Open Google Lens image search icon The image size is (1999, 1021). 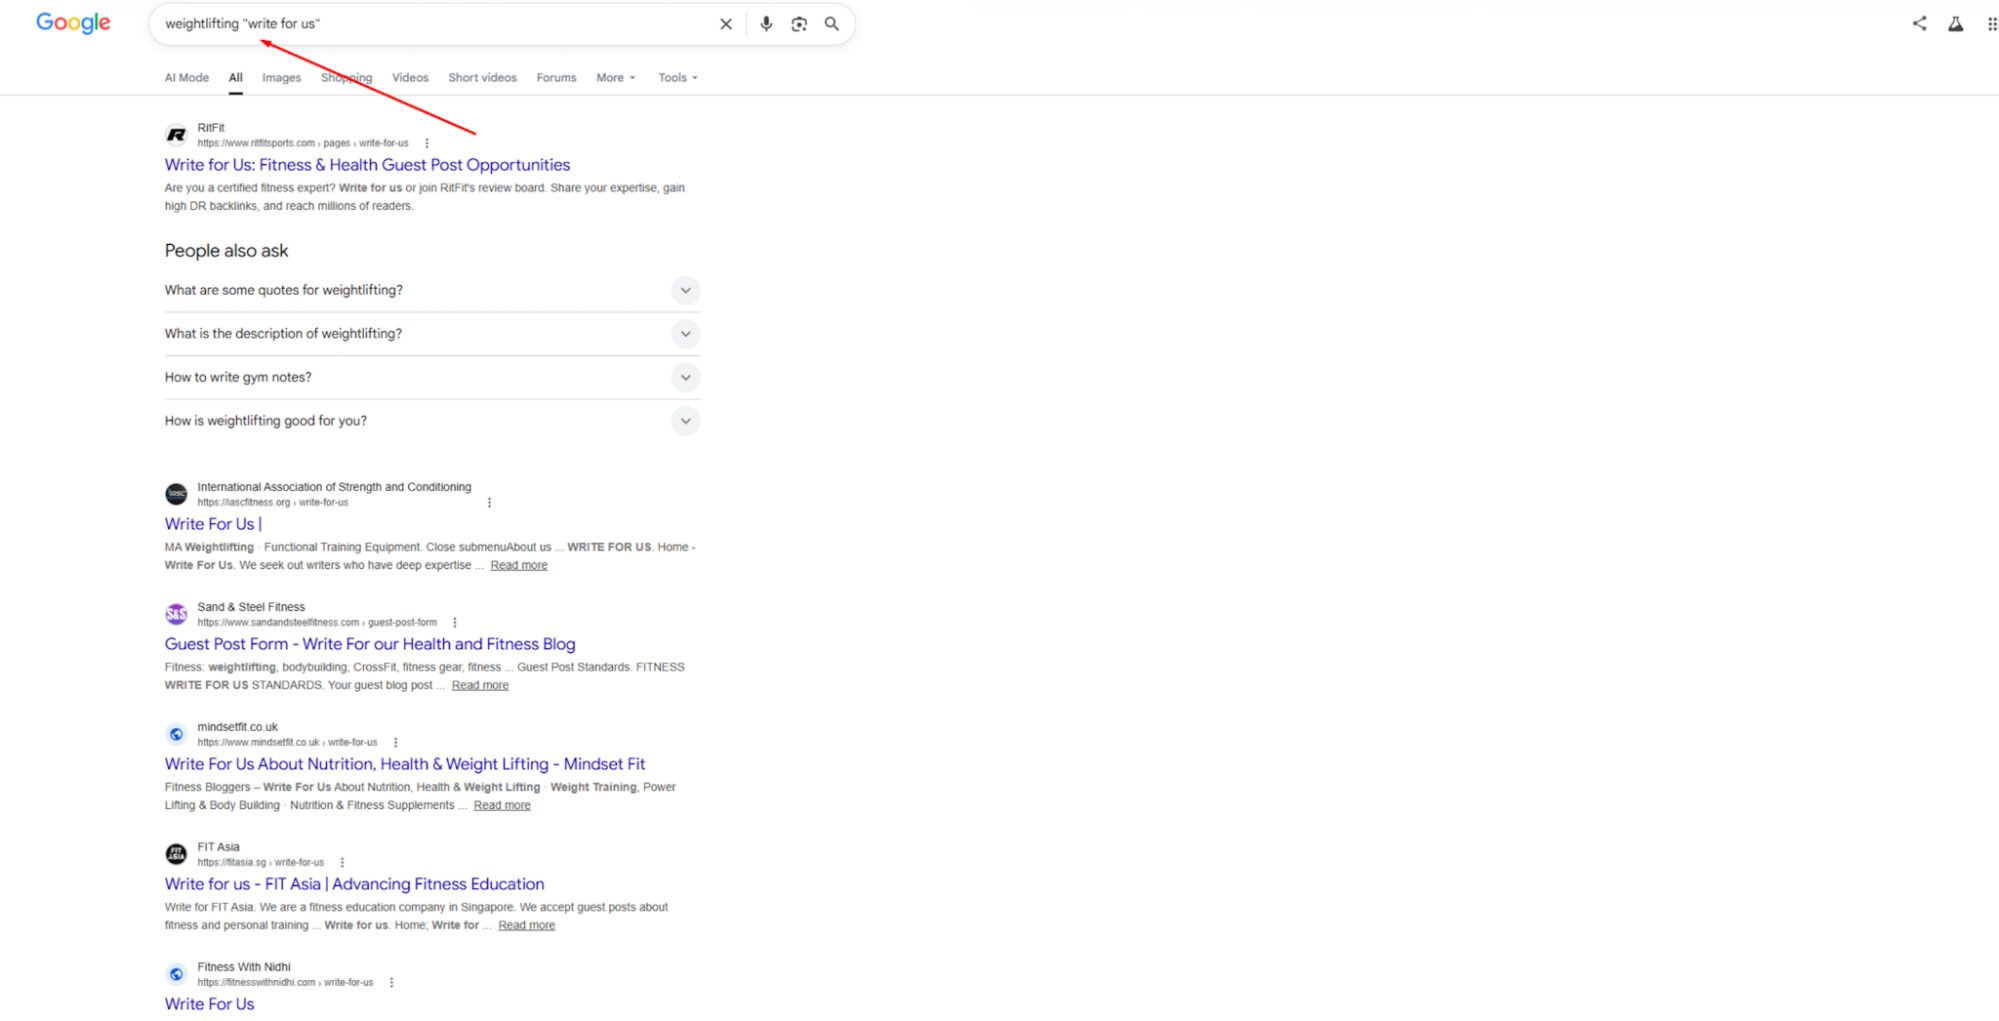pos(799,24)
